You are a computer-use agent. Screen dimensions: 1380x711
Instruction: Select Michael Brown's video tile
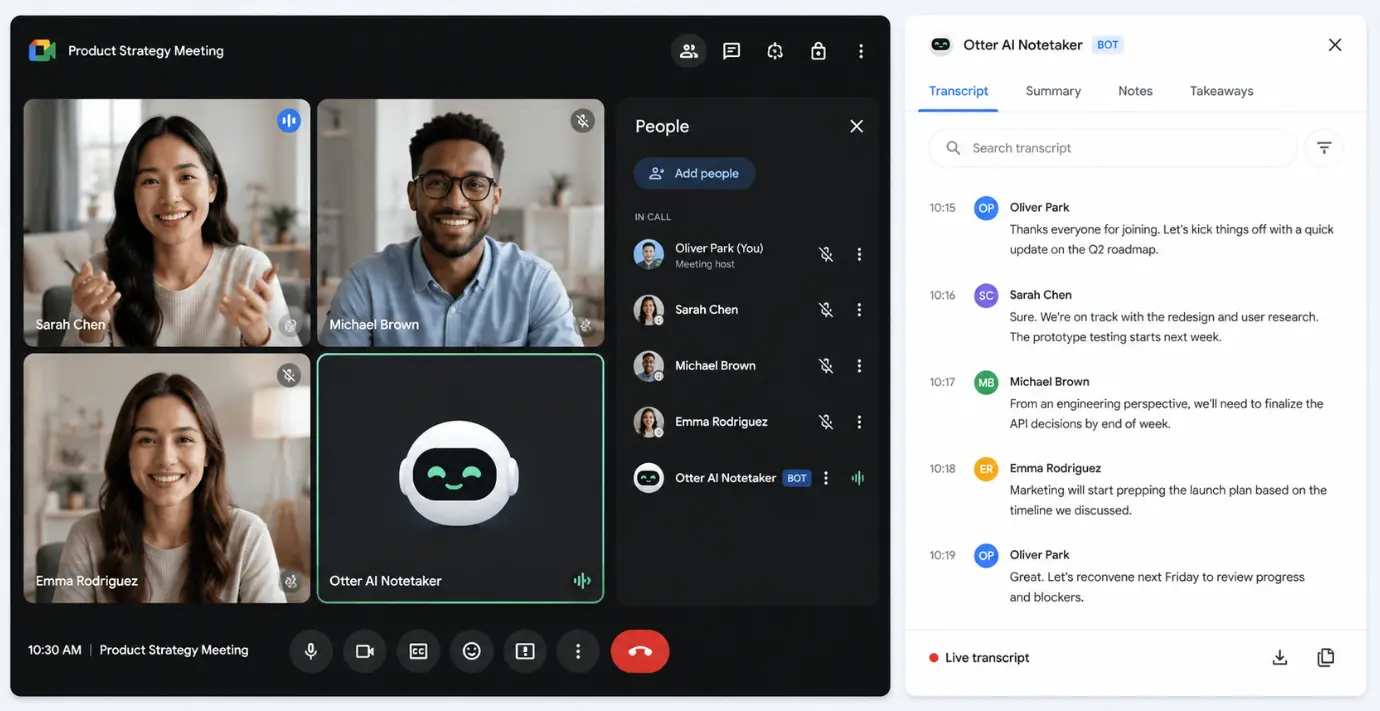(x=461, y=222)
